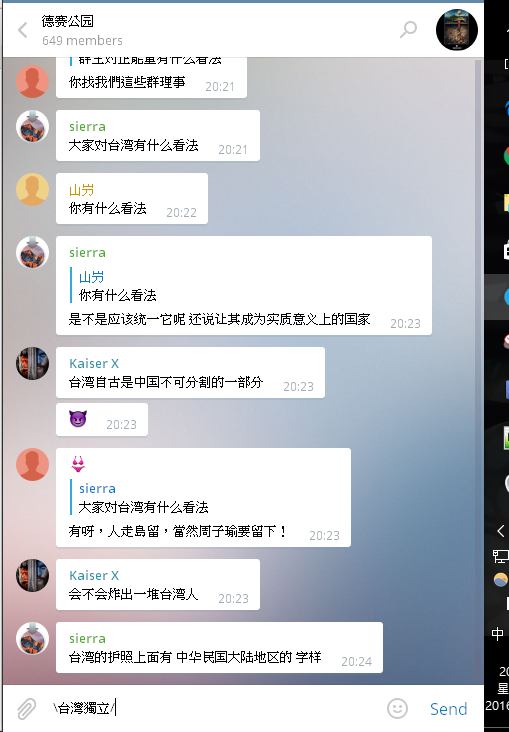Open search in this chat
The image size is (509, 732).
pos(409,29)
